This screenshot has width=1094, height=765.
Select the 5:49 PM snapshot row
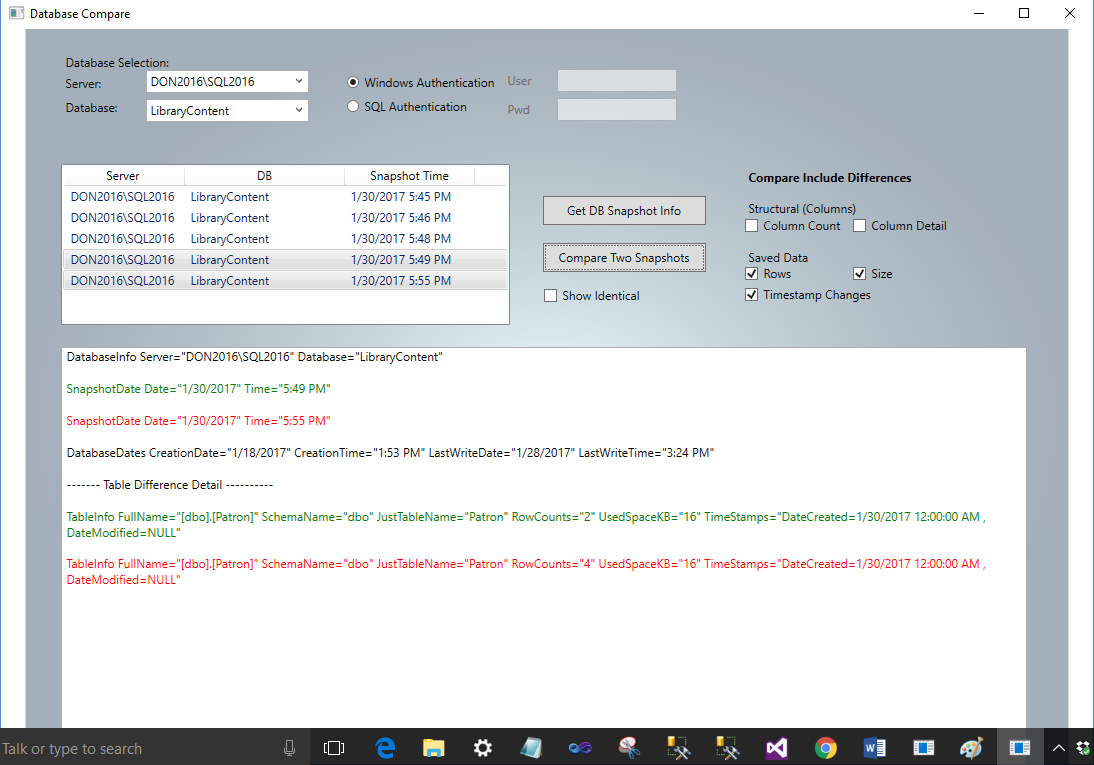(285, 260)
